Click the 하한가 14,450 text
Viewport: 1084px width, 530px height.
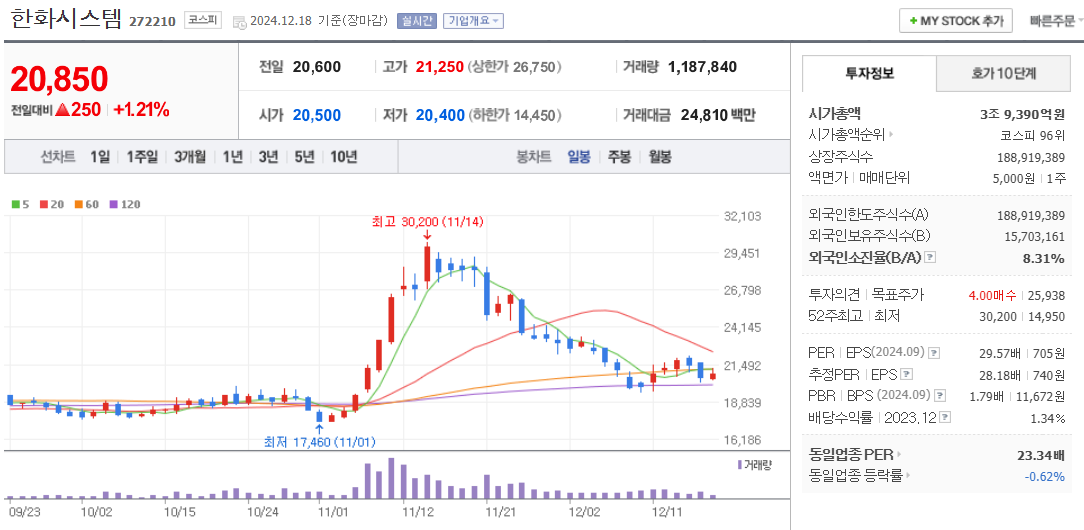(x=514, y=115)
